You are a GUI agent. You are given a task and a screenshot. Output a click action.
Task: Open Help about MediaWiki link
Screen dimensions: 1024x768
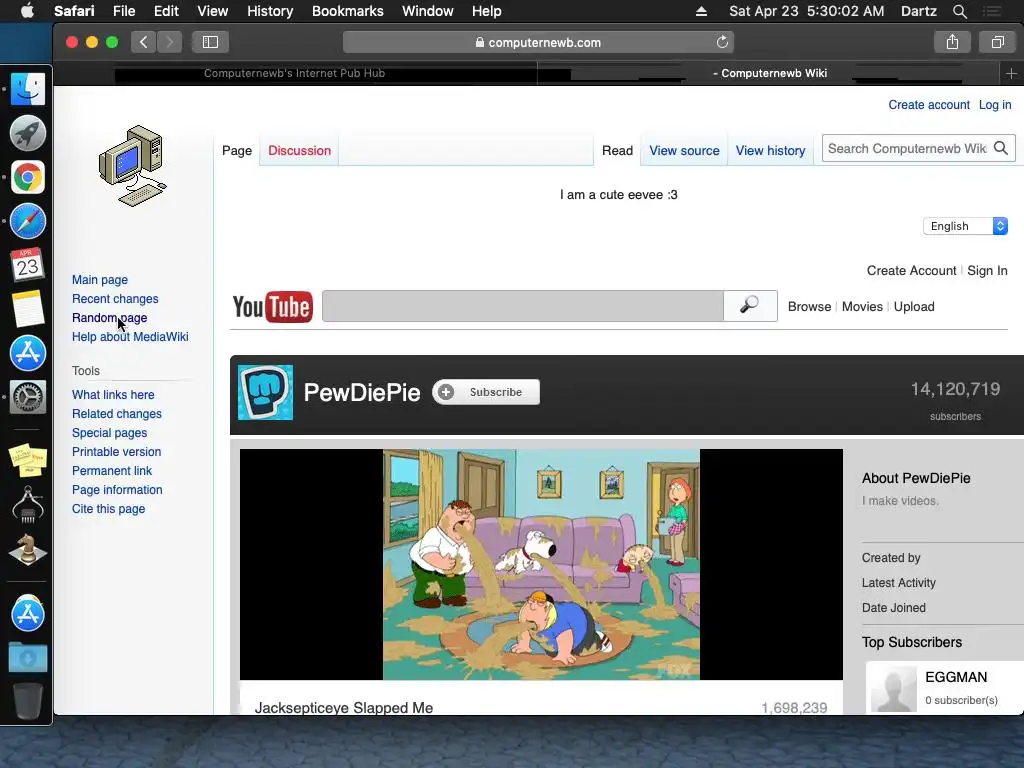pos(130,336)
